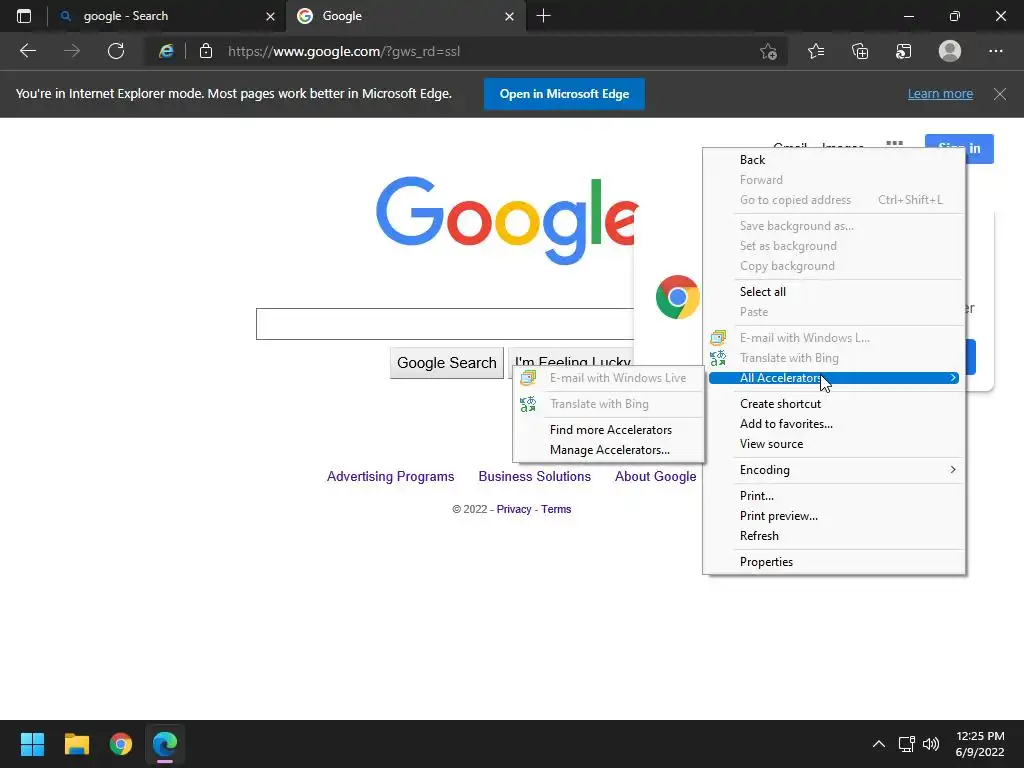
Task: Follow the Learn more link
Action: pos(940,94)
